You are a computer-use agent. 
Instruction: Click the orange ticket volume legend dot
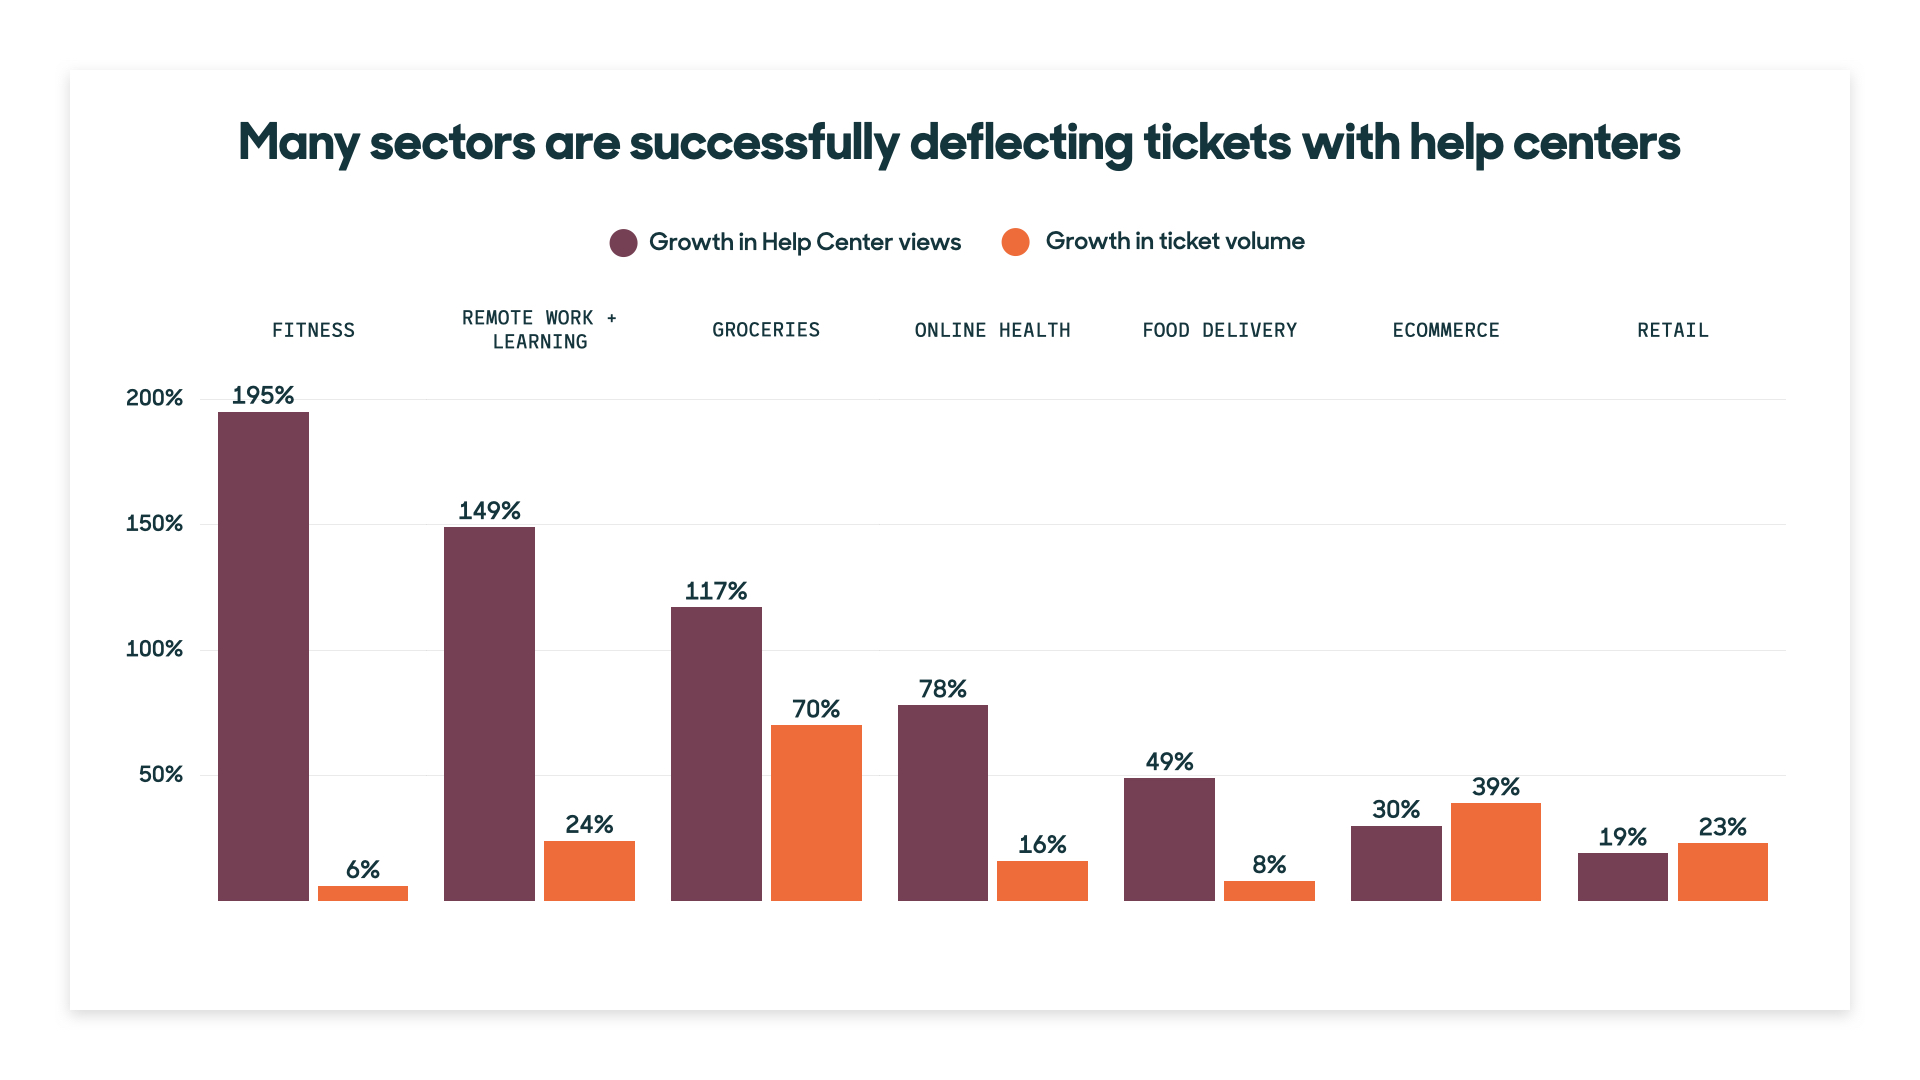click(1015, 242)
